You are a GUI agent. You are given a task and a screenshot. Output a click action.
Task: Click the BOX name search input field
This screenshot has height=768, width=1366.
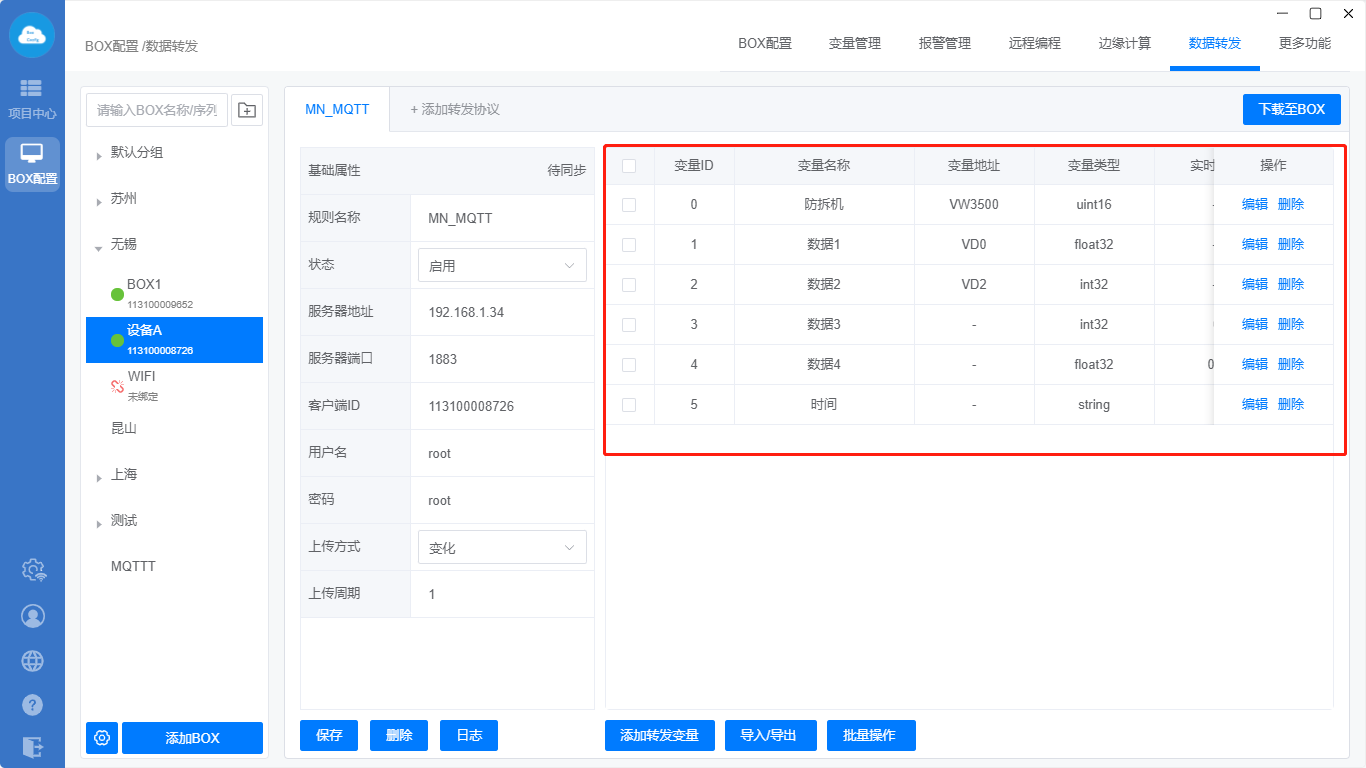coord(157,110)
